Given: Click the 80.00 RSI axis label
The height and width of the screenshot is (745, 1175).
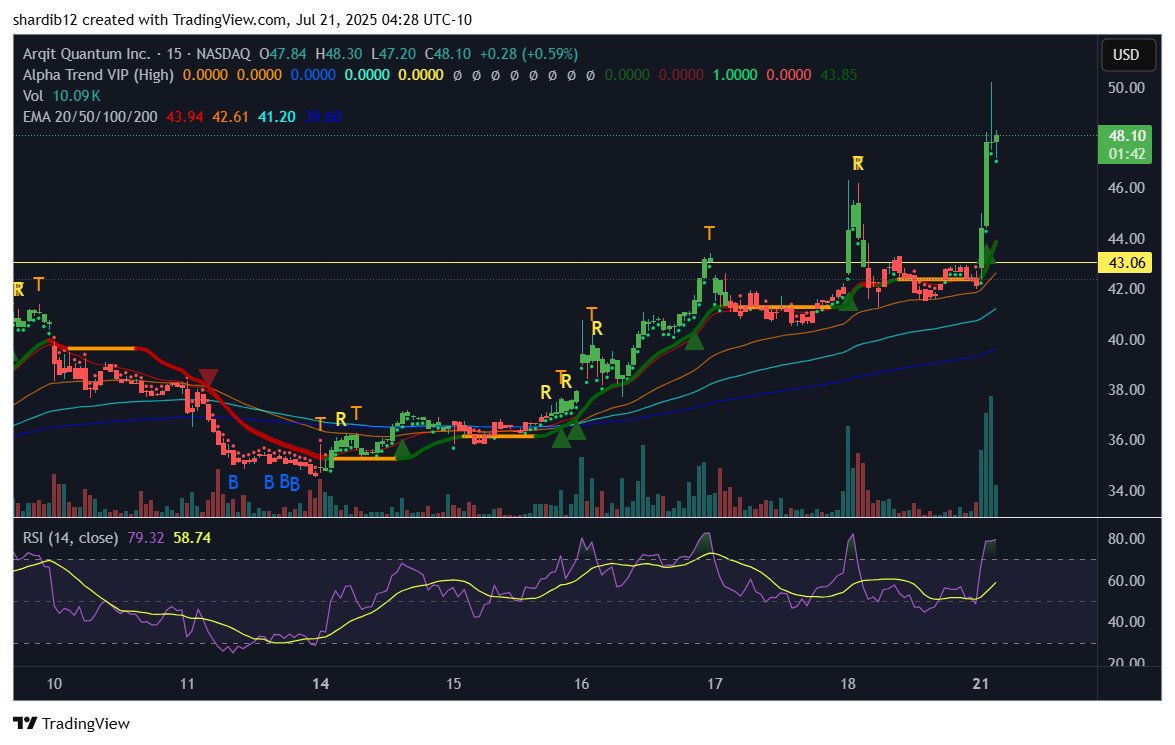Looking at the screenshot, I should point(1126,539).
